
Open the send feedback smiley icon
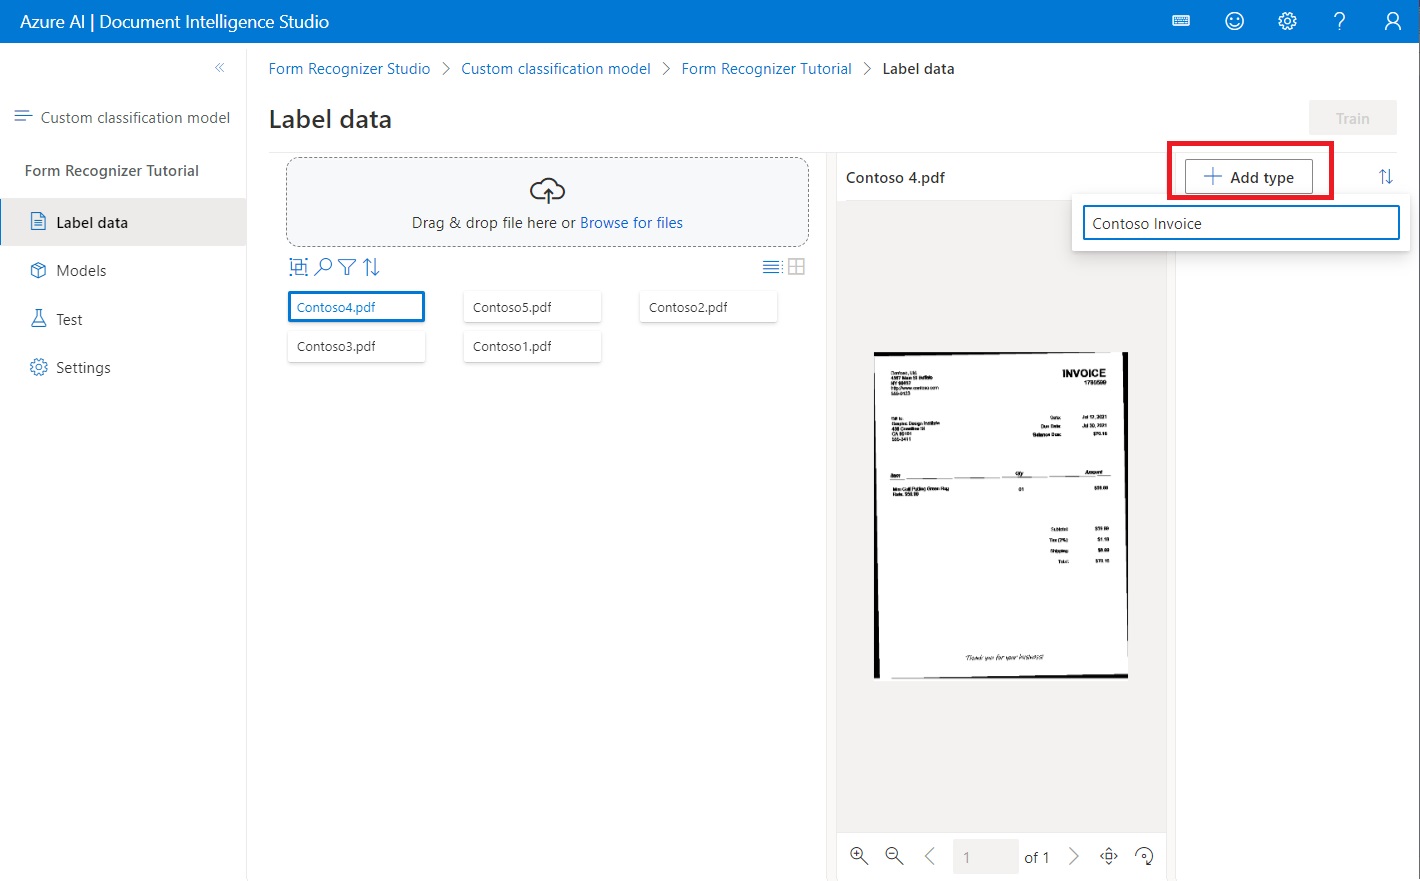[x=1234, y=21]
